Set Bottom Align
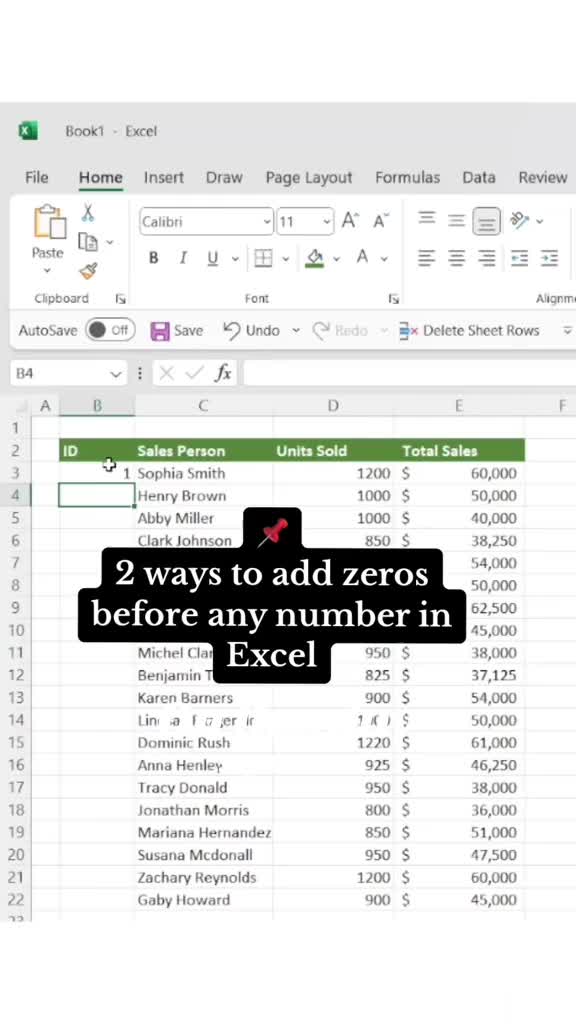The height and width of the screenshot is (1024, 576). point(487,221)
